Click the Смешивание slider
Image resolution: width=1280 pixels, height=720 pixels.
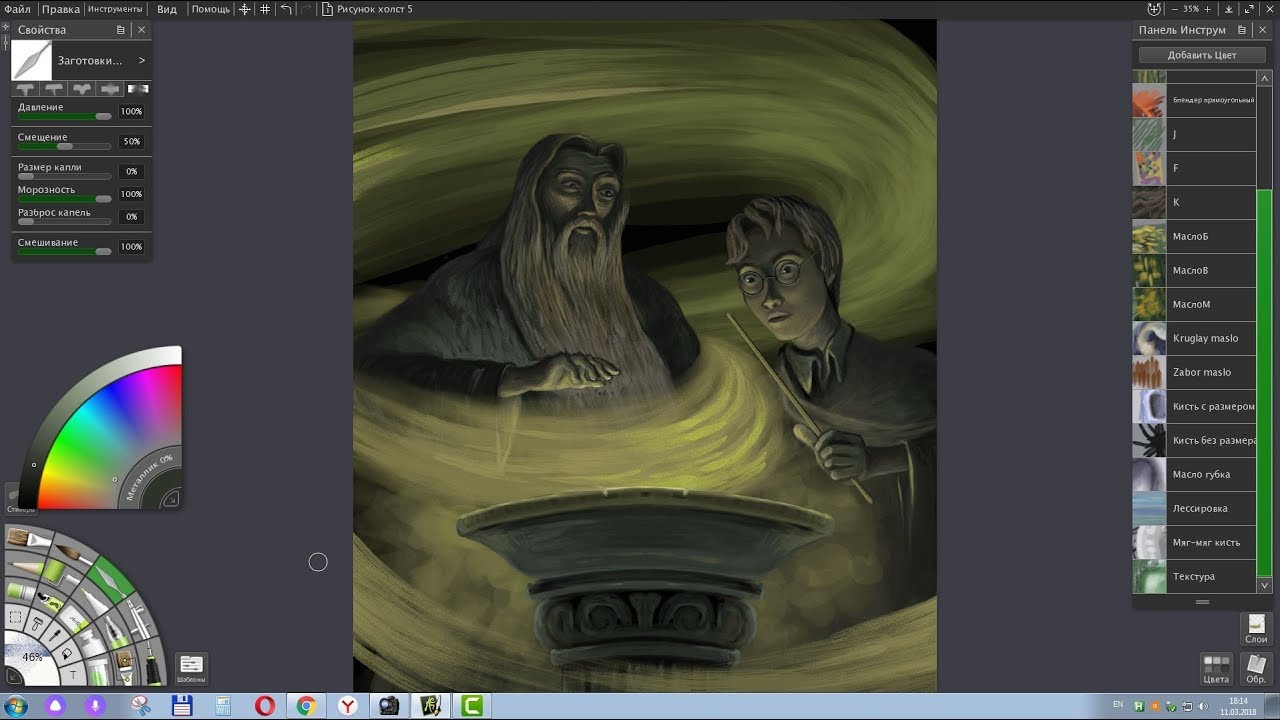(x=64, y=251)
